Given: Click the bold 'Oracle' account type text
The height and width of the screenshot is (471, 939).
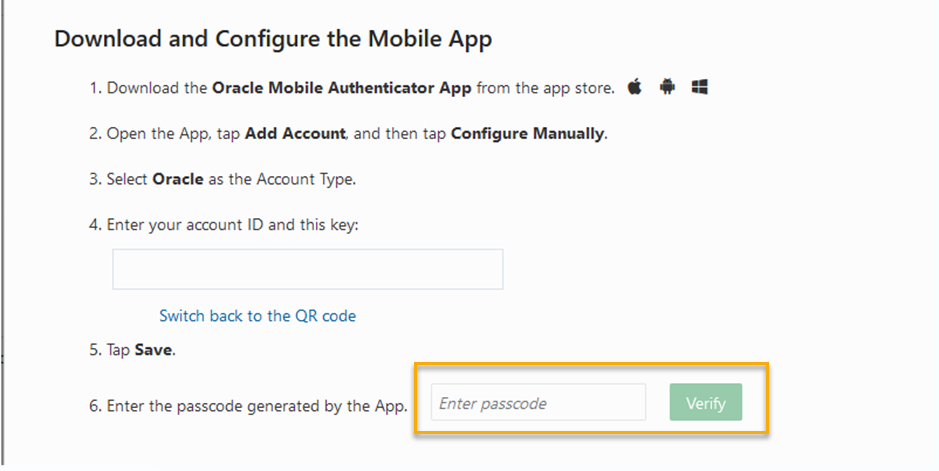Looking at the screenshot, I should [x=177, y=180].
